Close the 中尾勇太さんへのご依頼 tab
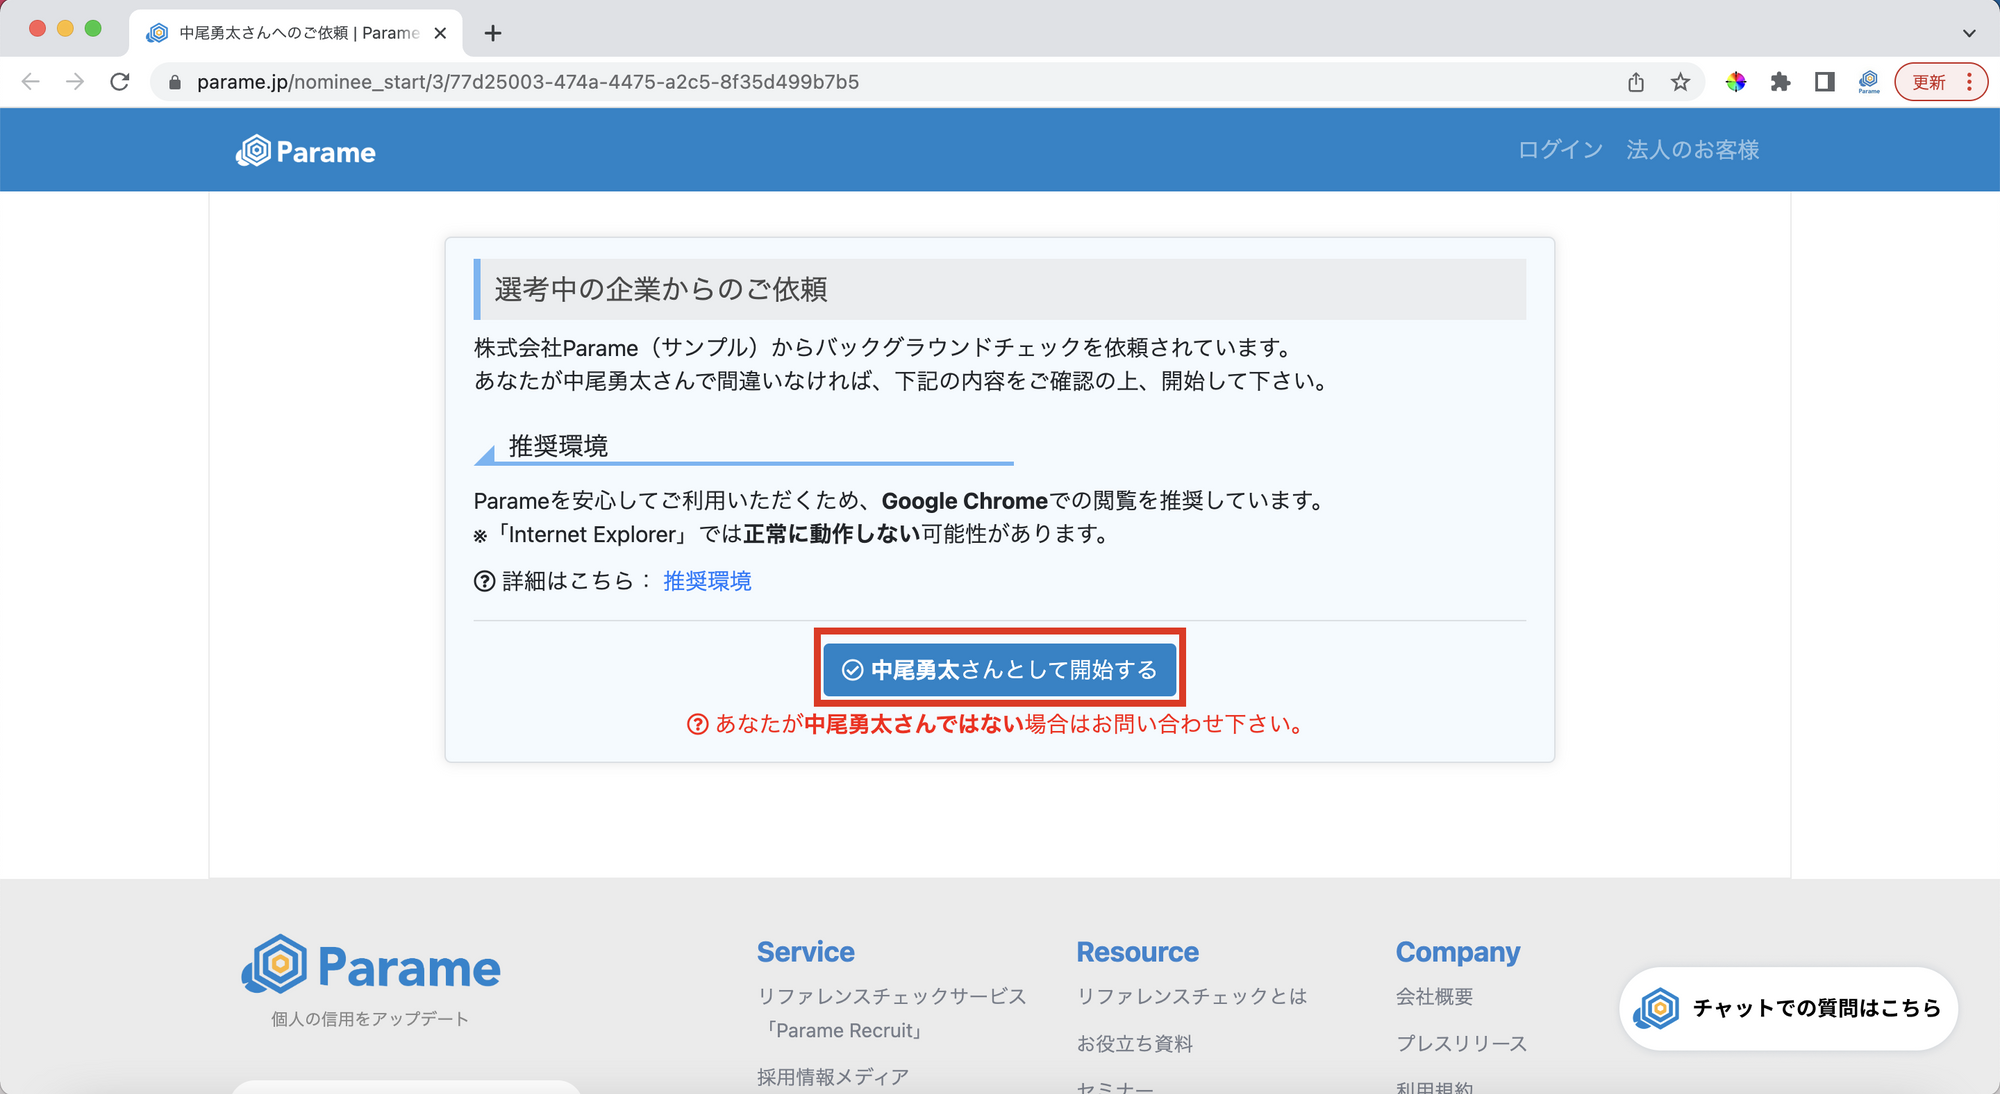The image size is (2000, 1094). tap(440, 33)
